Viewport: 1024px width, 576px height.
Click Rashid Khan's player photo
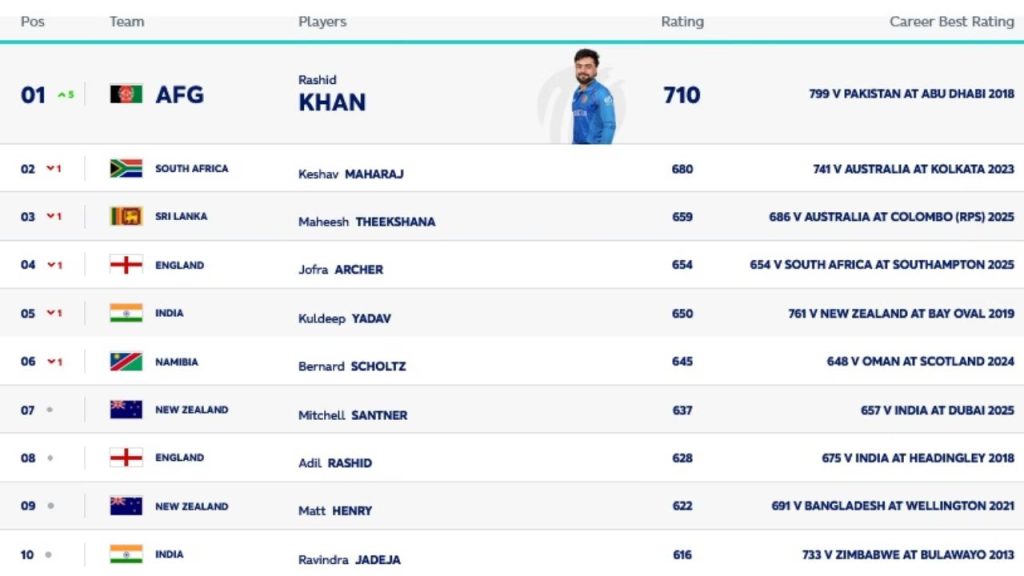click(591, 96)
